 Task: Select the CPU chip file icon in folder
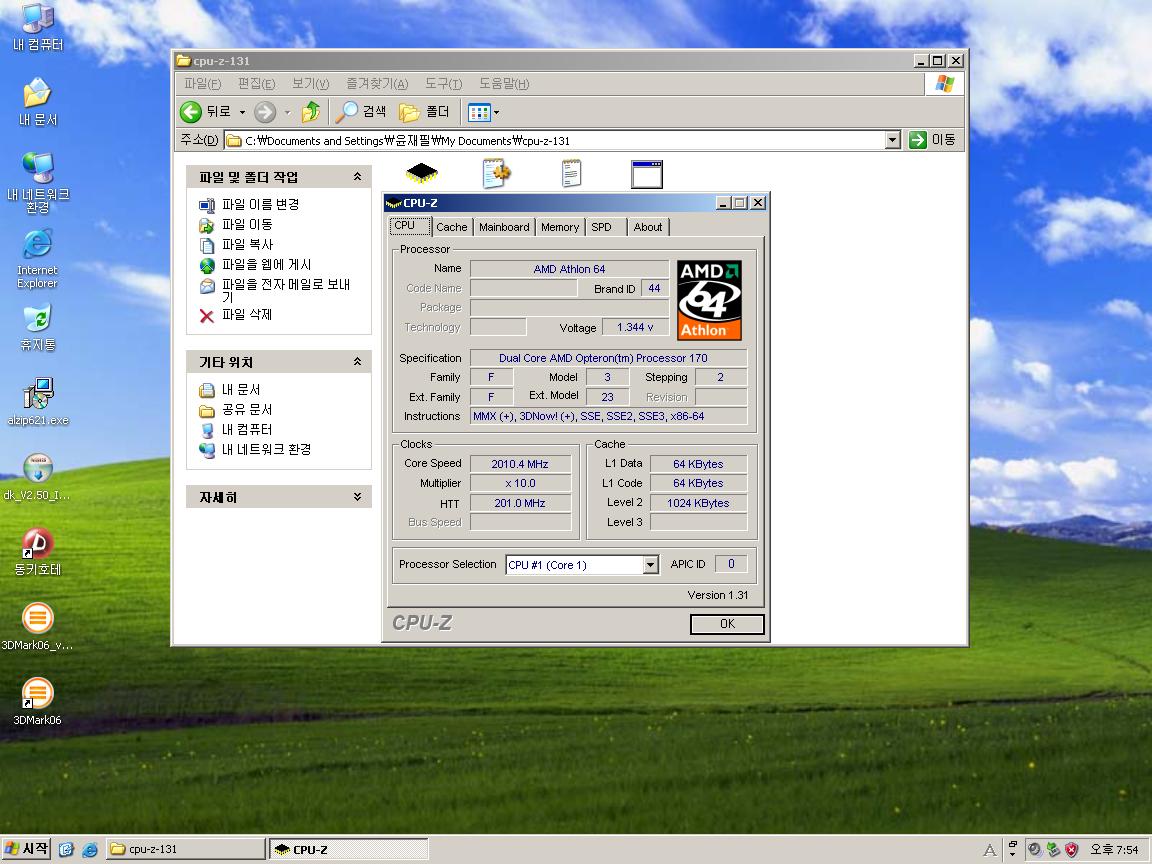click(422, 173)
